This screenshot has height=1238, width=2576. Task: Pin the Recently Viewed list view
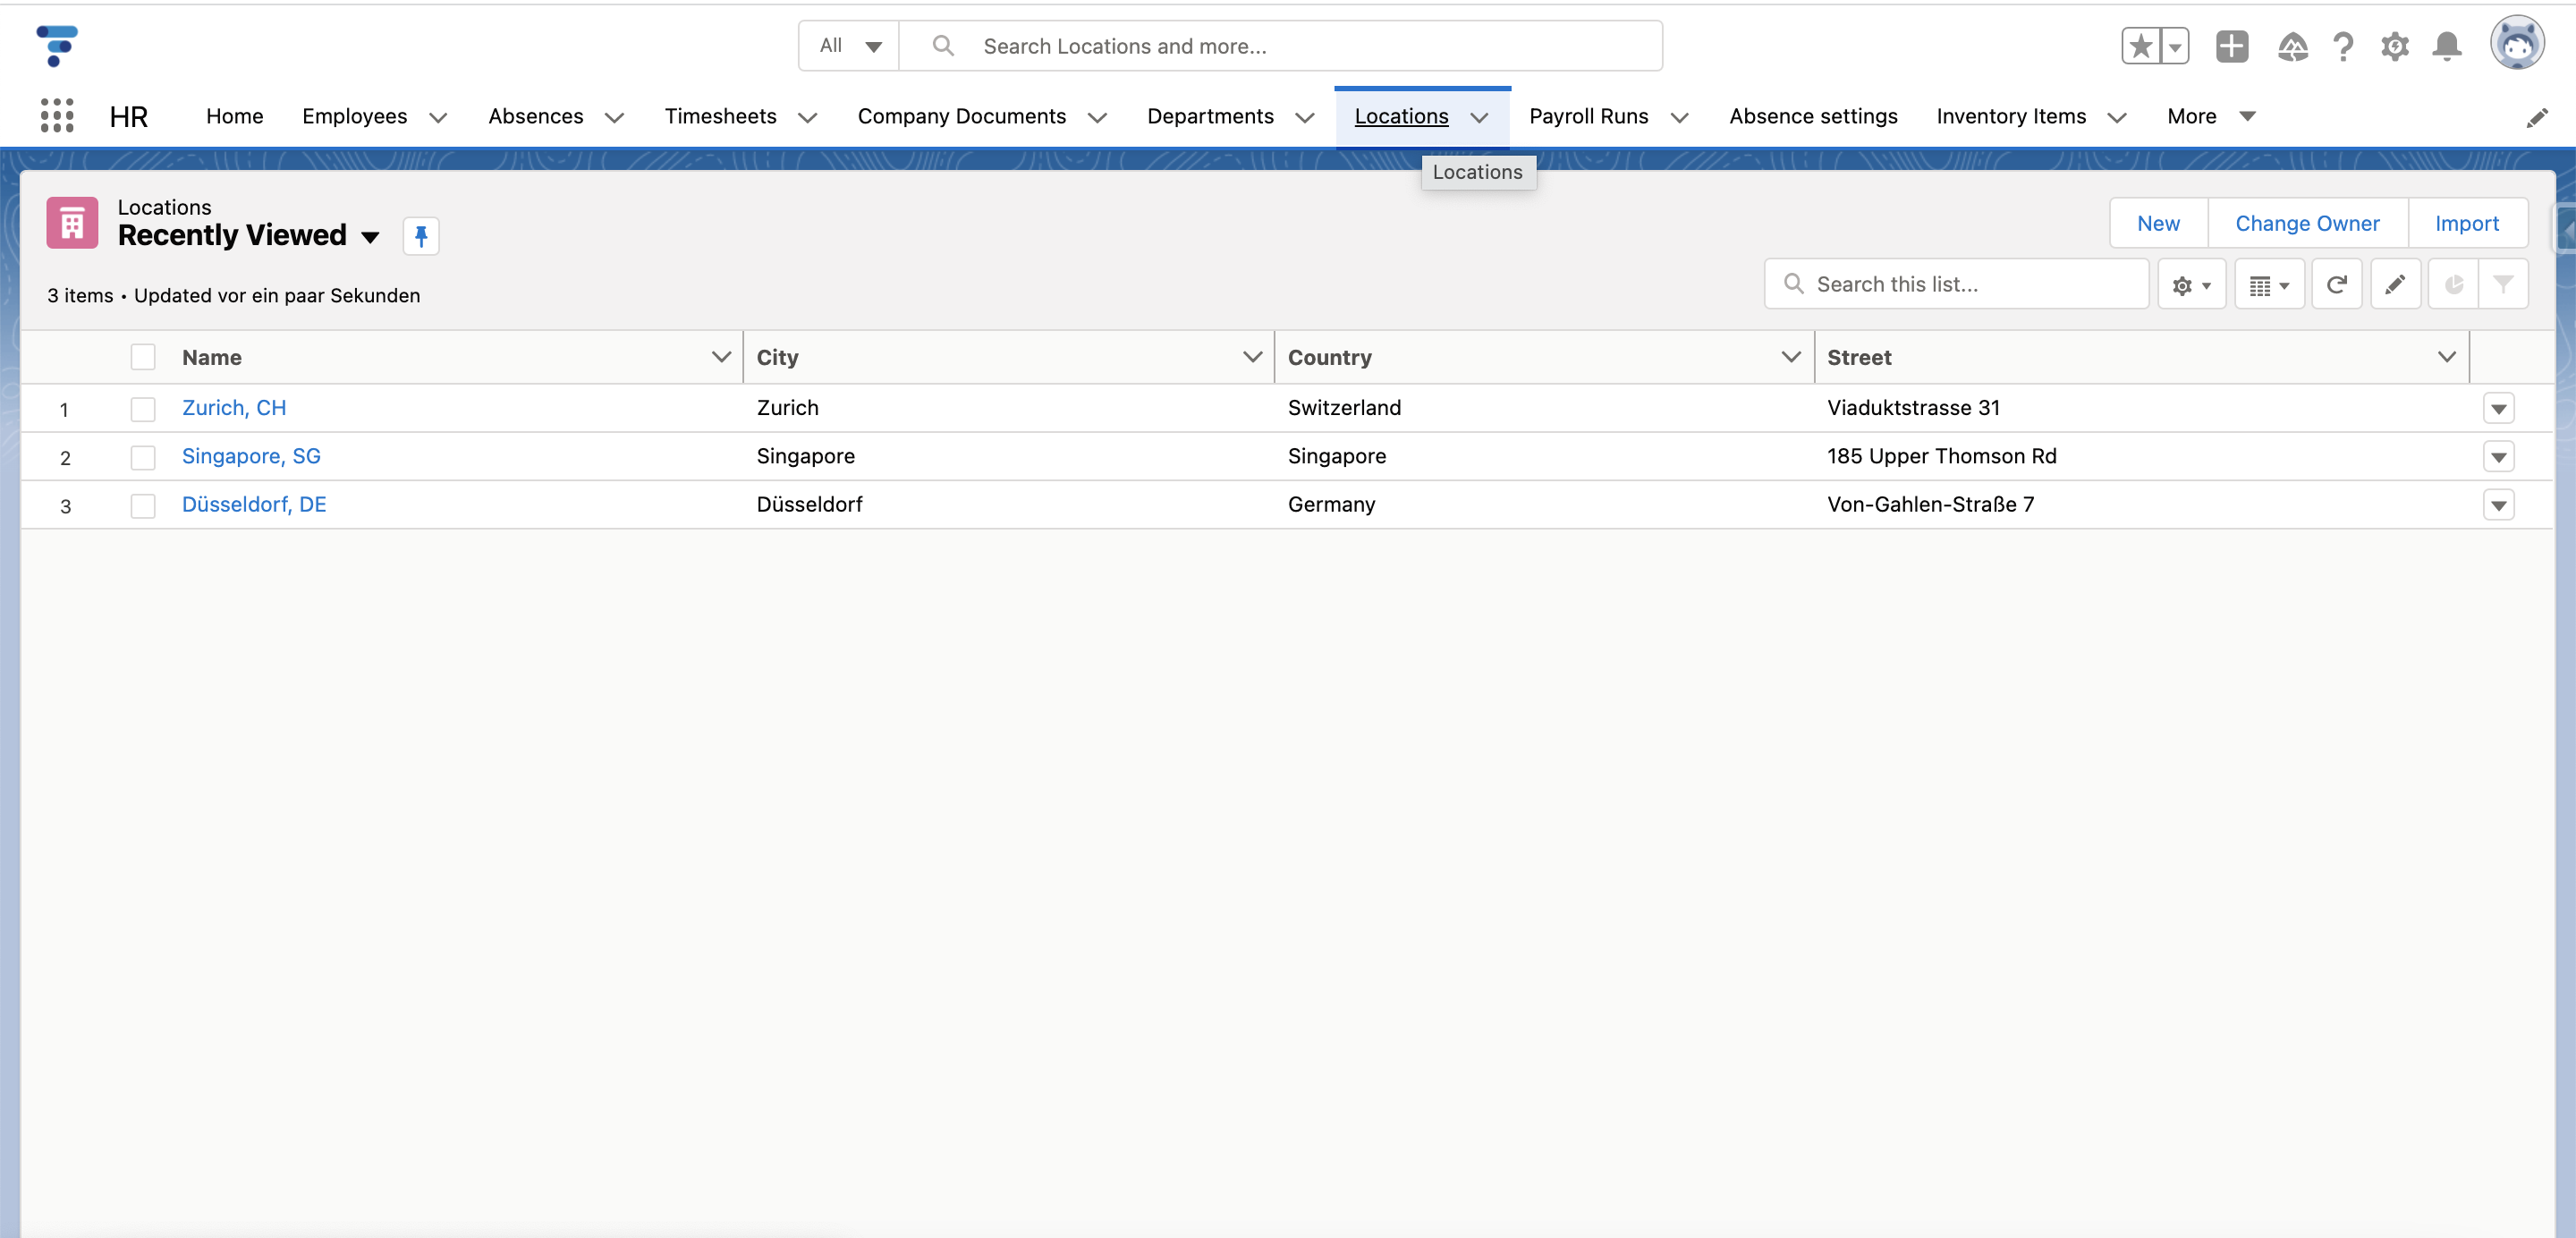click(x=421, y=236)
